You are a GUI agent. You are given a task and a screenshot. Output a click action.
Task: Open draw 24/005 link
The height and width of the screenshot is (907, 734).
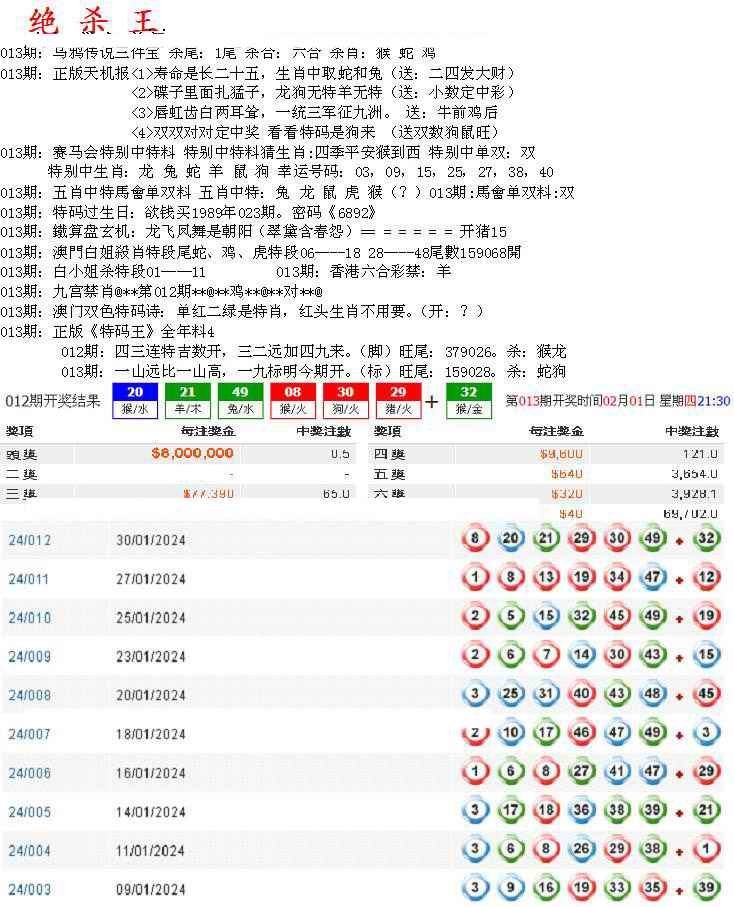(x=29, y=812)
